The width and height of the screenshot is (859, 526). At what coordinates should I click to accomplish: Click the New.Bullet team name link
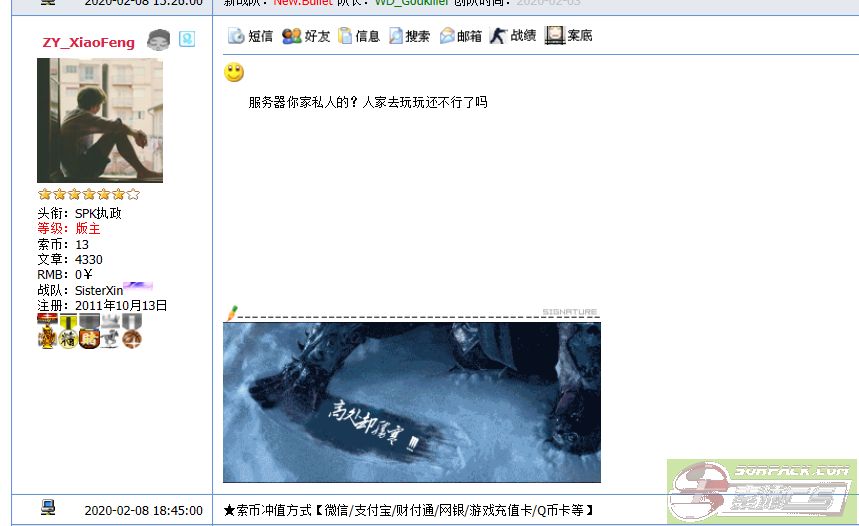[304, 3]
